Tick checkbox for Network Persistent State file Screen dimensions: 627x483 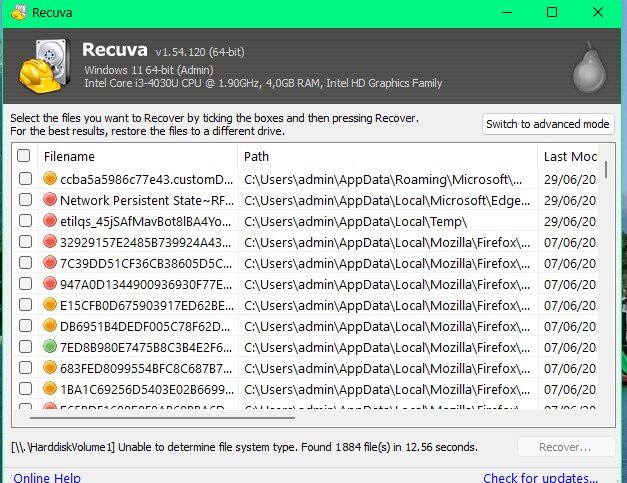pyautogui.click(x=26, y=199)
